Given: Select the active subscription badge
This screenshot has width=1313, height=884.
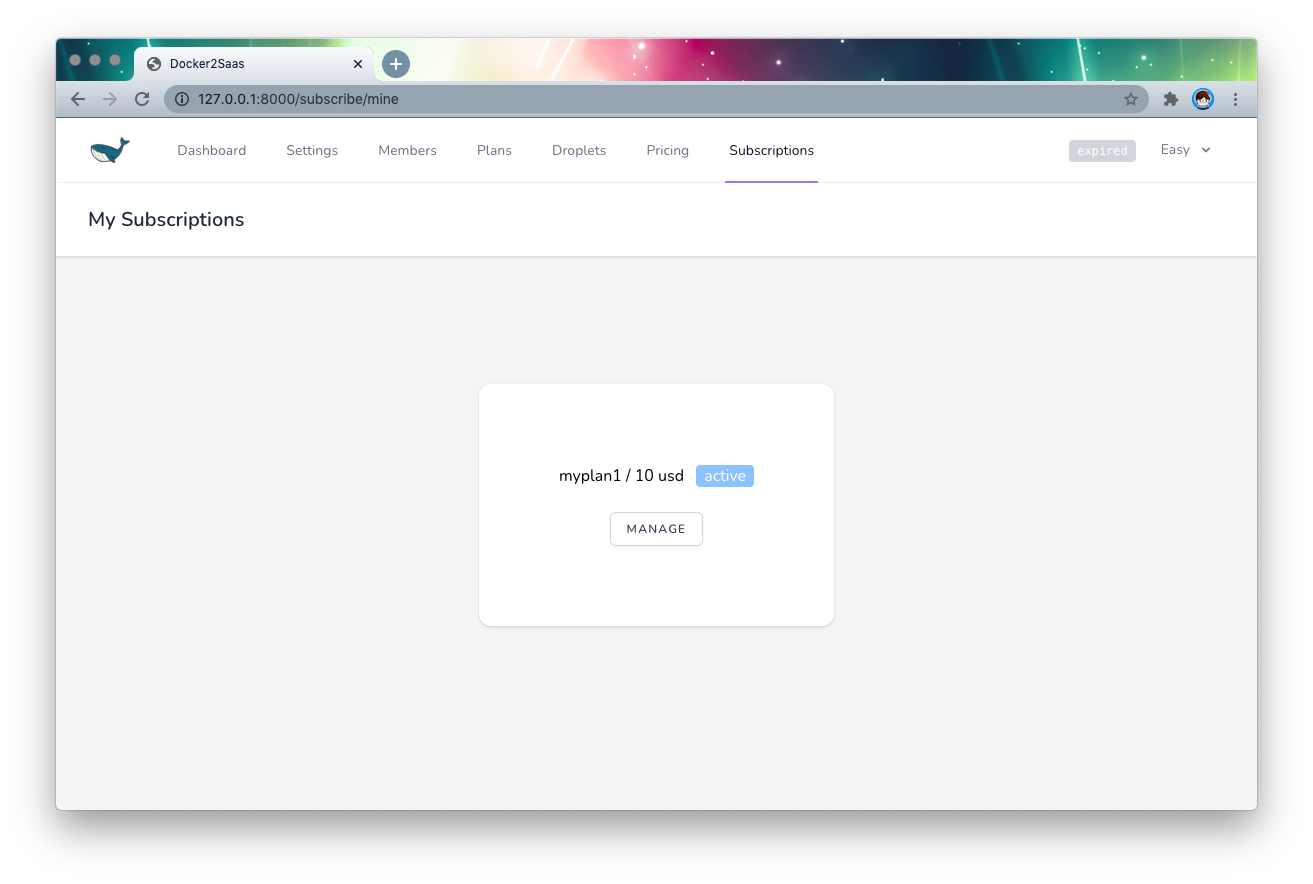Looking at the screenshot, I should (724, 476).
